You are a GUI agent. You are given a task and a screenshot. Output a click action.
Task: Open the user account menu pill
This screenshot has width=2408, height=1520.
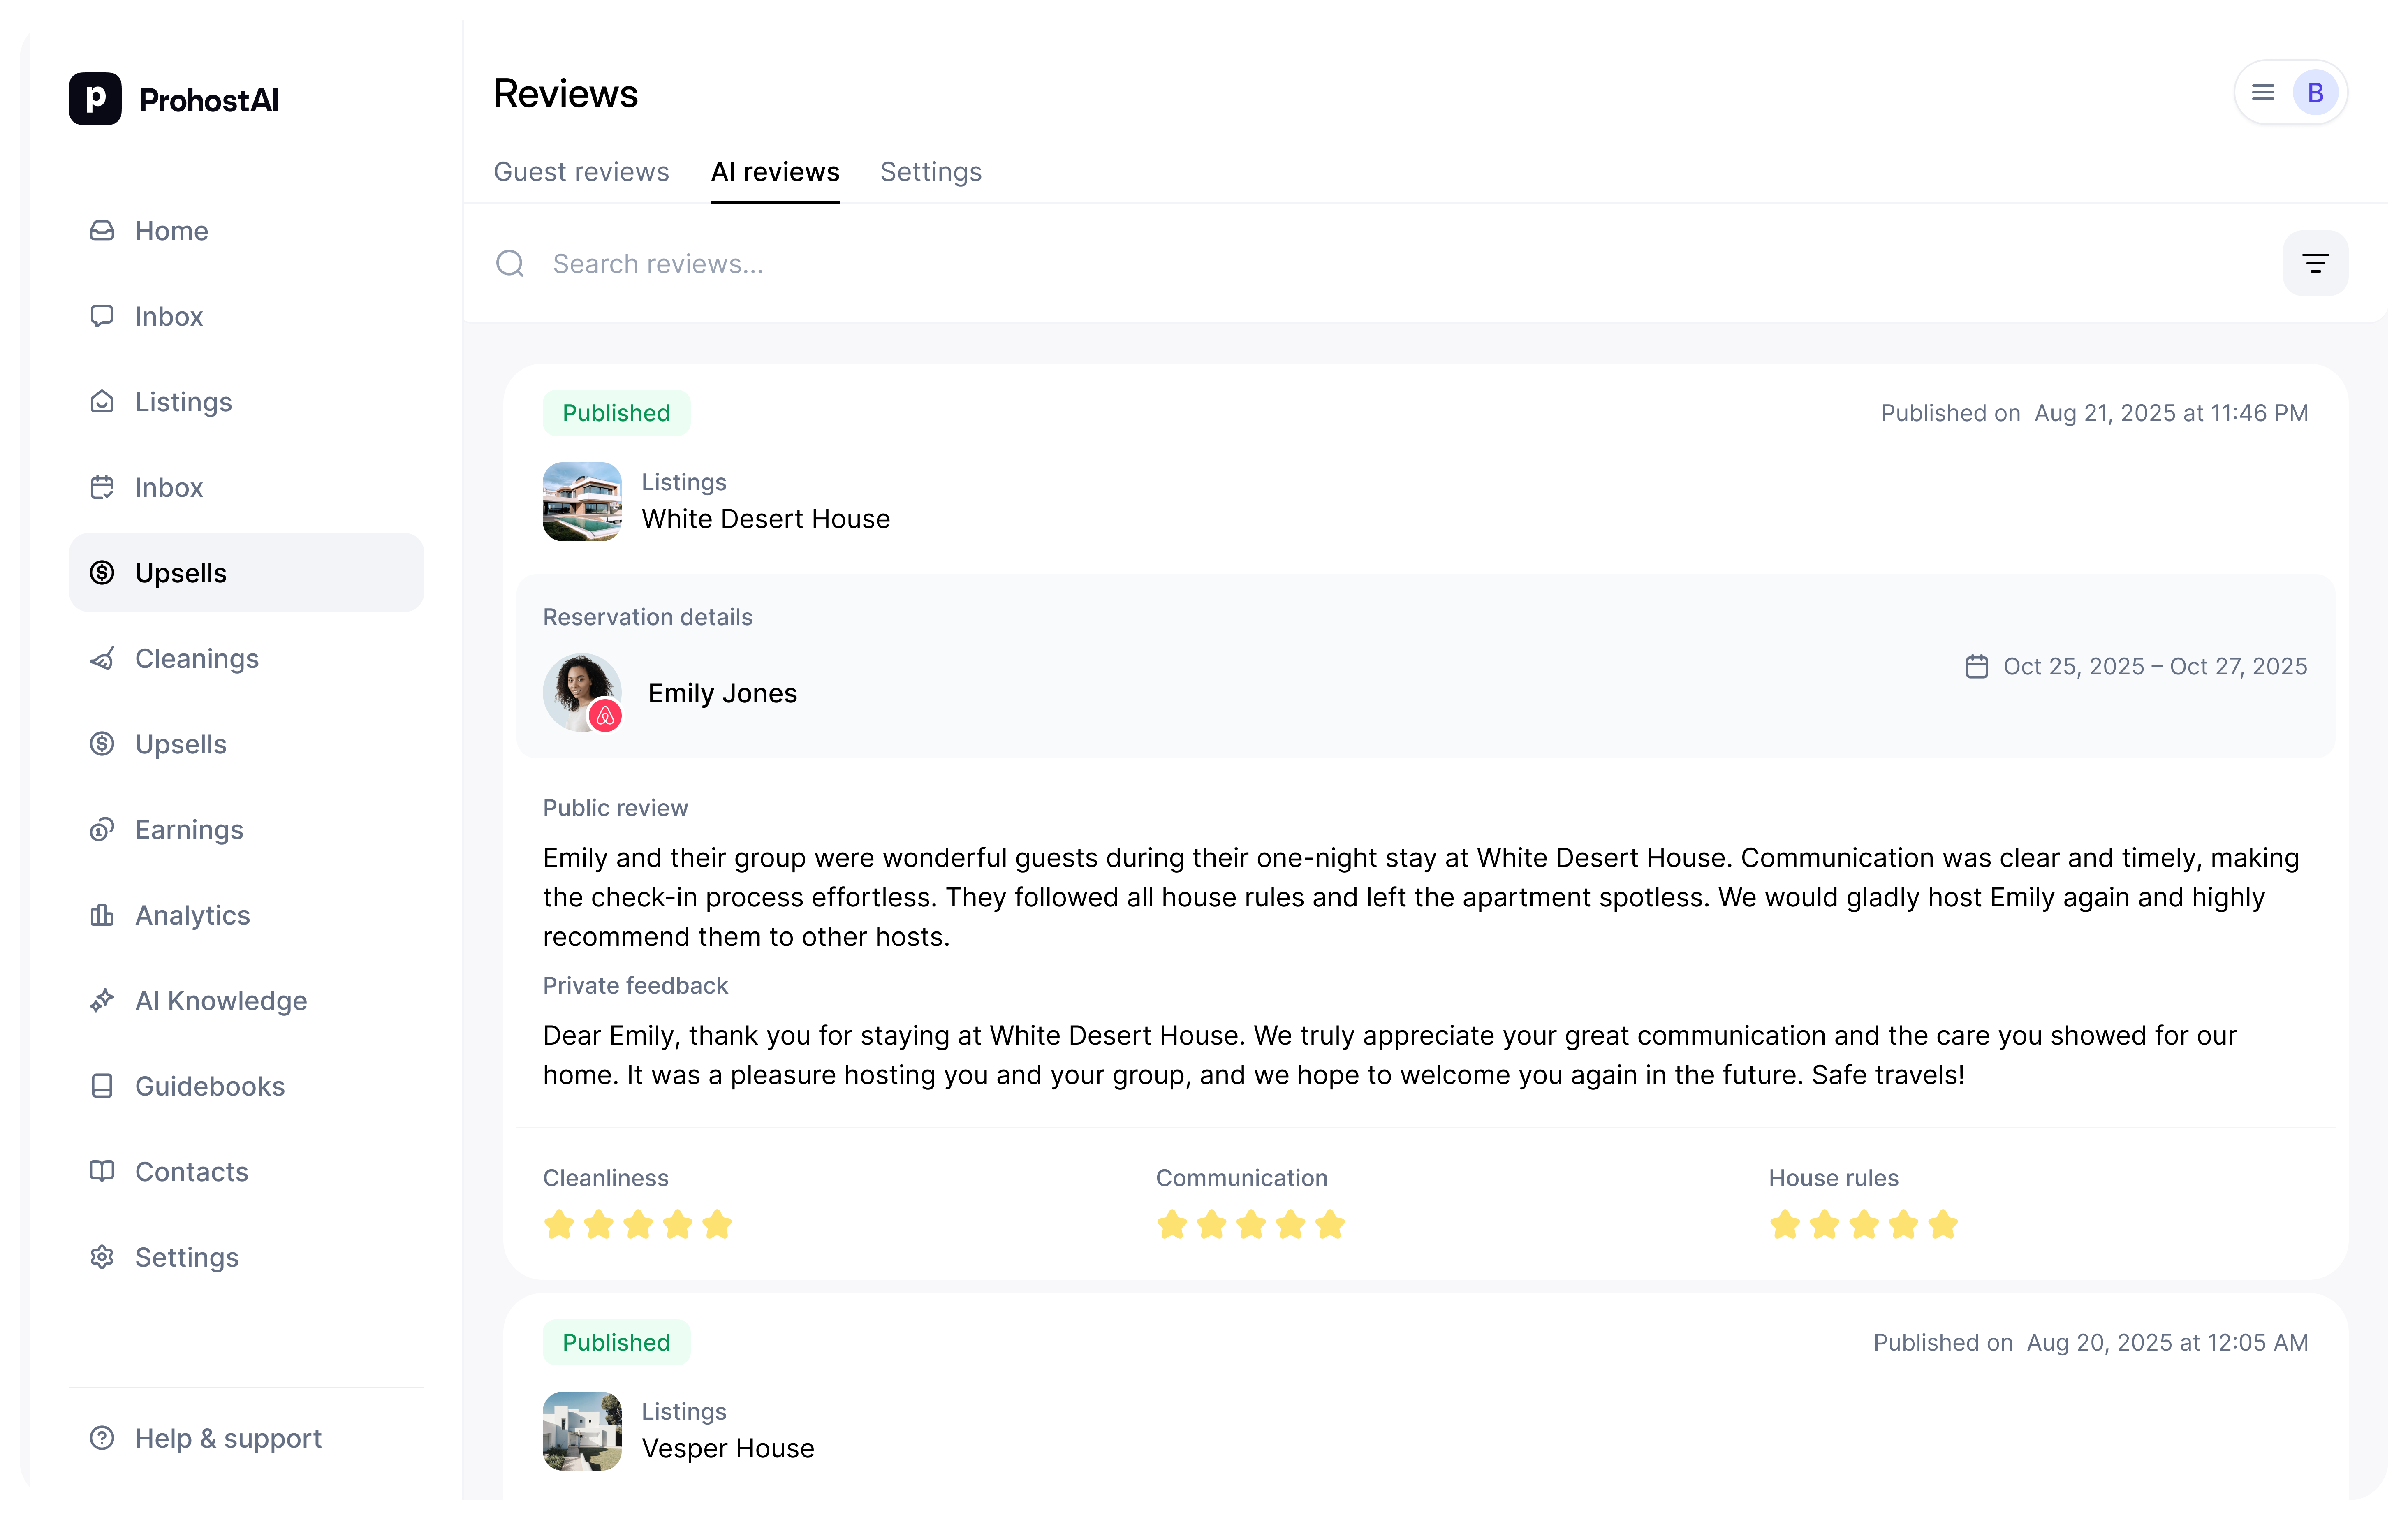2291,92
